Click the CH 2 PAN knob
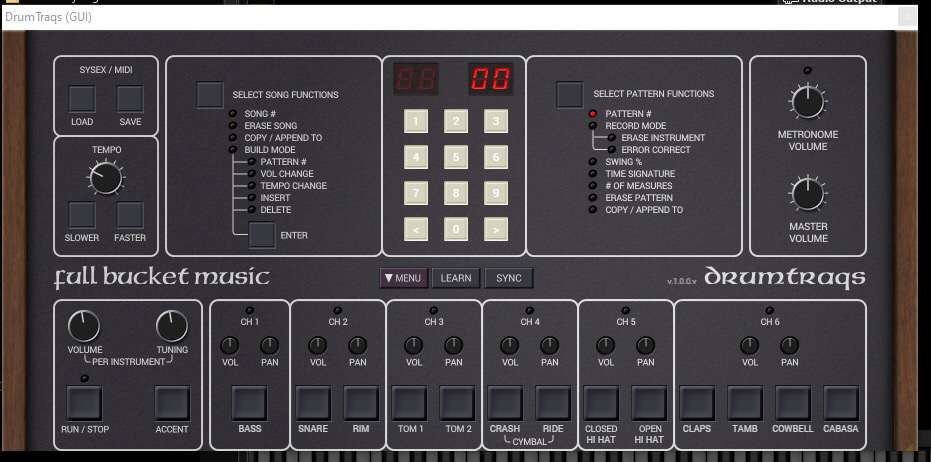 [x=357, y=345]
